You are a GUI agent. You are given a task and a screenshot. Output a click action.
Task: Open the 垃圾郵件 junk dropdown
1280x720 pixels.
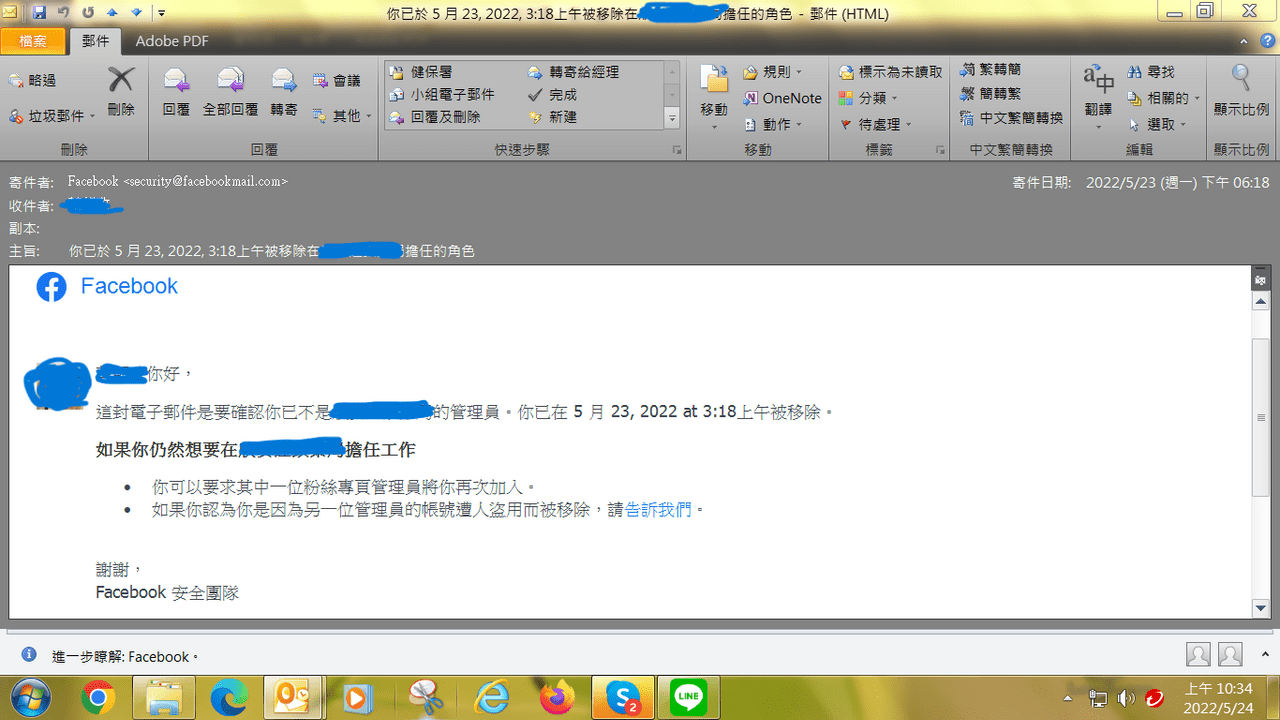tap(51, 116)
